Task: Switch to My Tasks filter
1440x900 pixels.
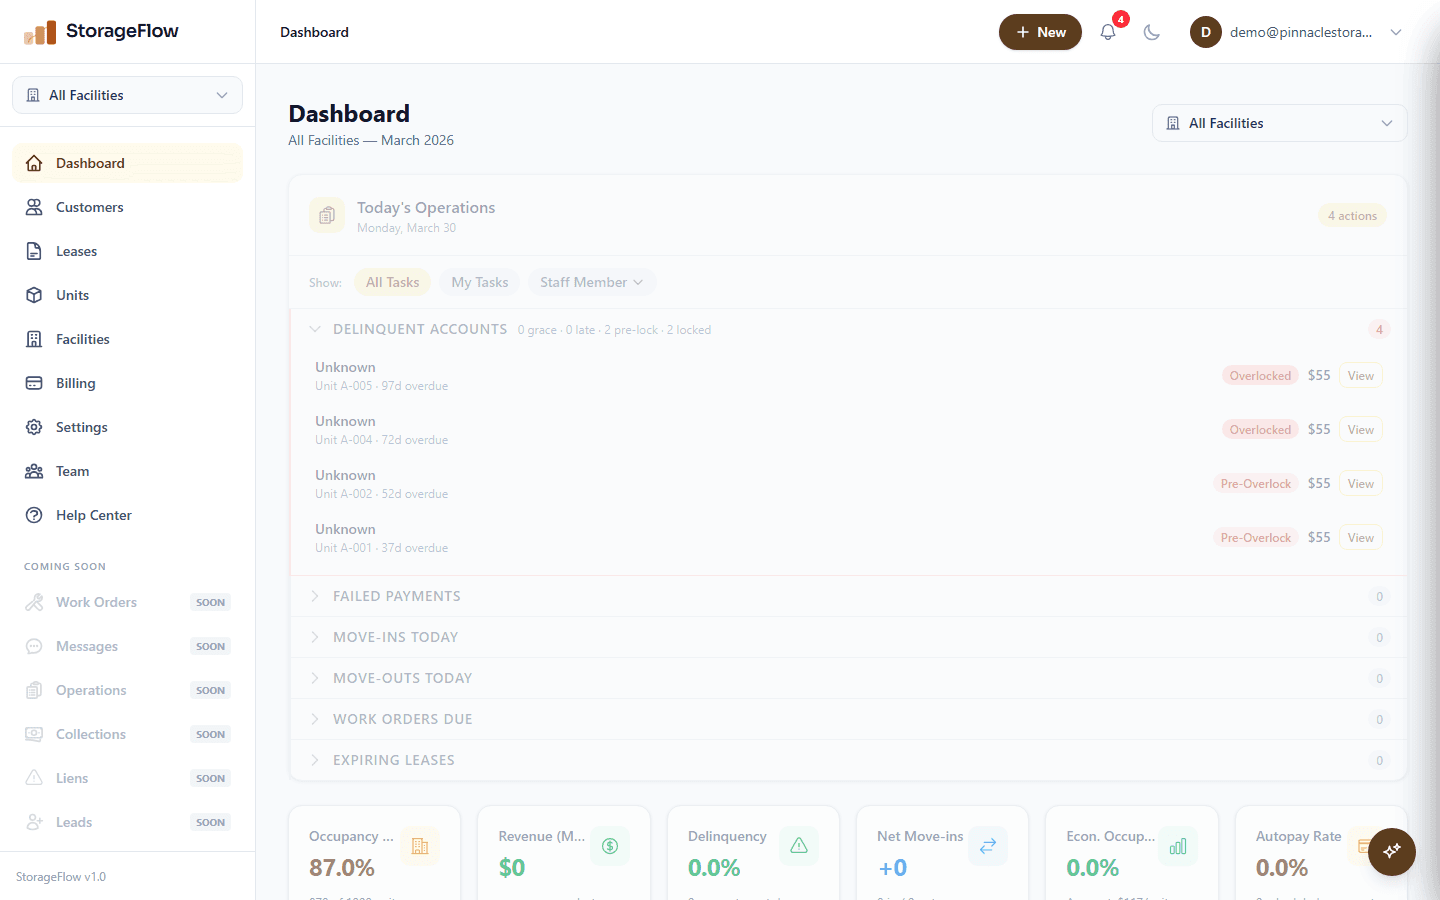Action: [479, 282]
